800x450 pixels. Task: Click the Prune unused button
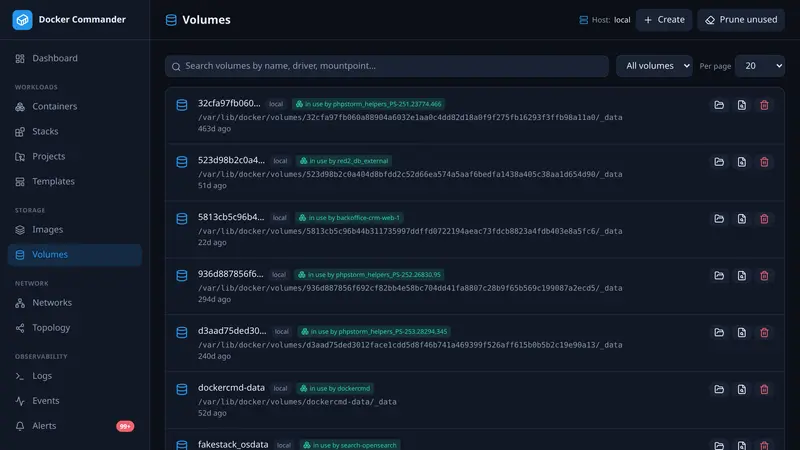(741, 20)
